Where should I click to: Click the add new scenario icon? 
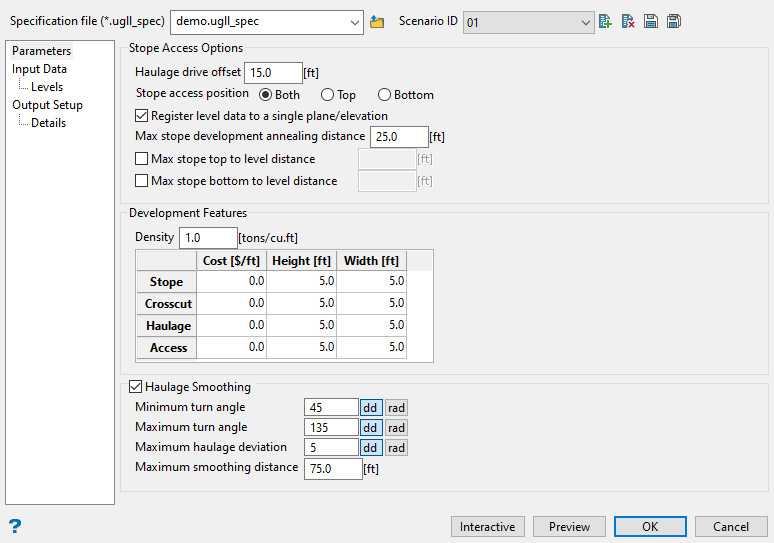(x=604, y=22)
